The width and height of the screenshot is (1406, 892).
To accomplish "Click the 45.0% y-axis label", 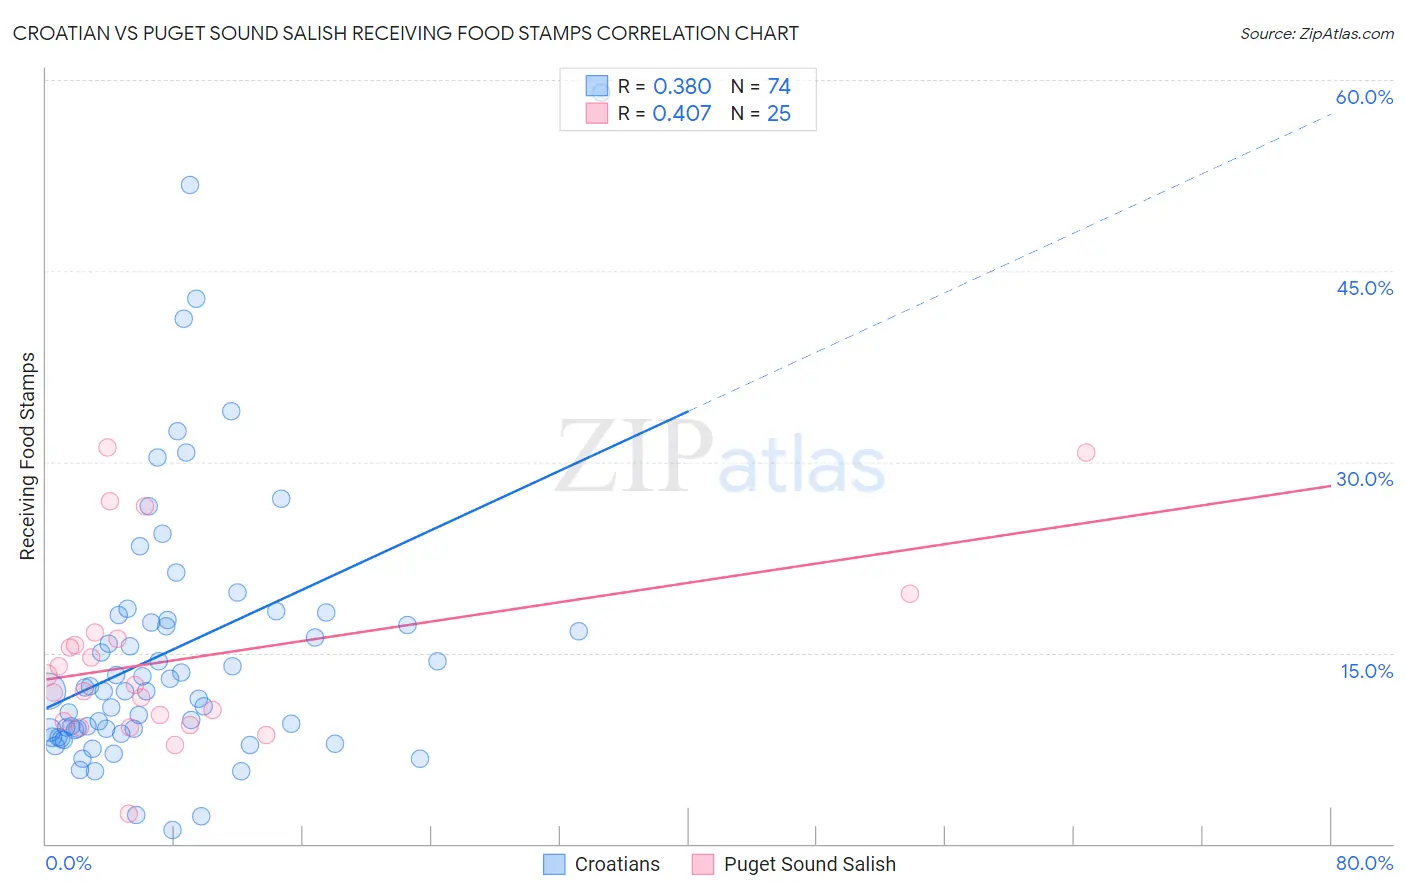I will [x=1364, y=288].
